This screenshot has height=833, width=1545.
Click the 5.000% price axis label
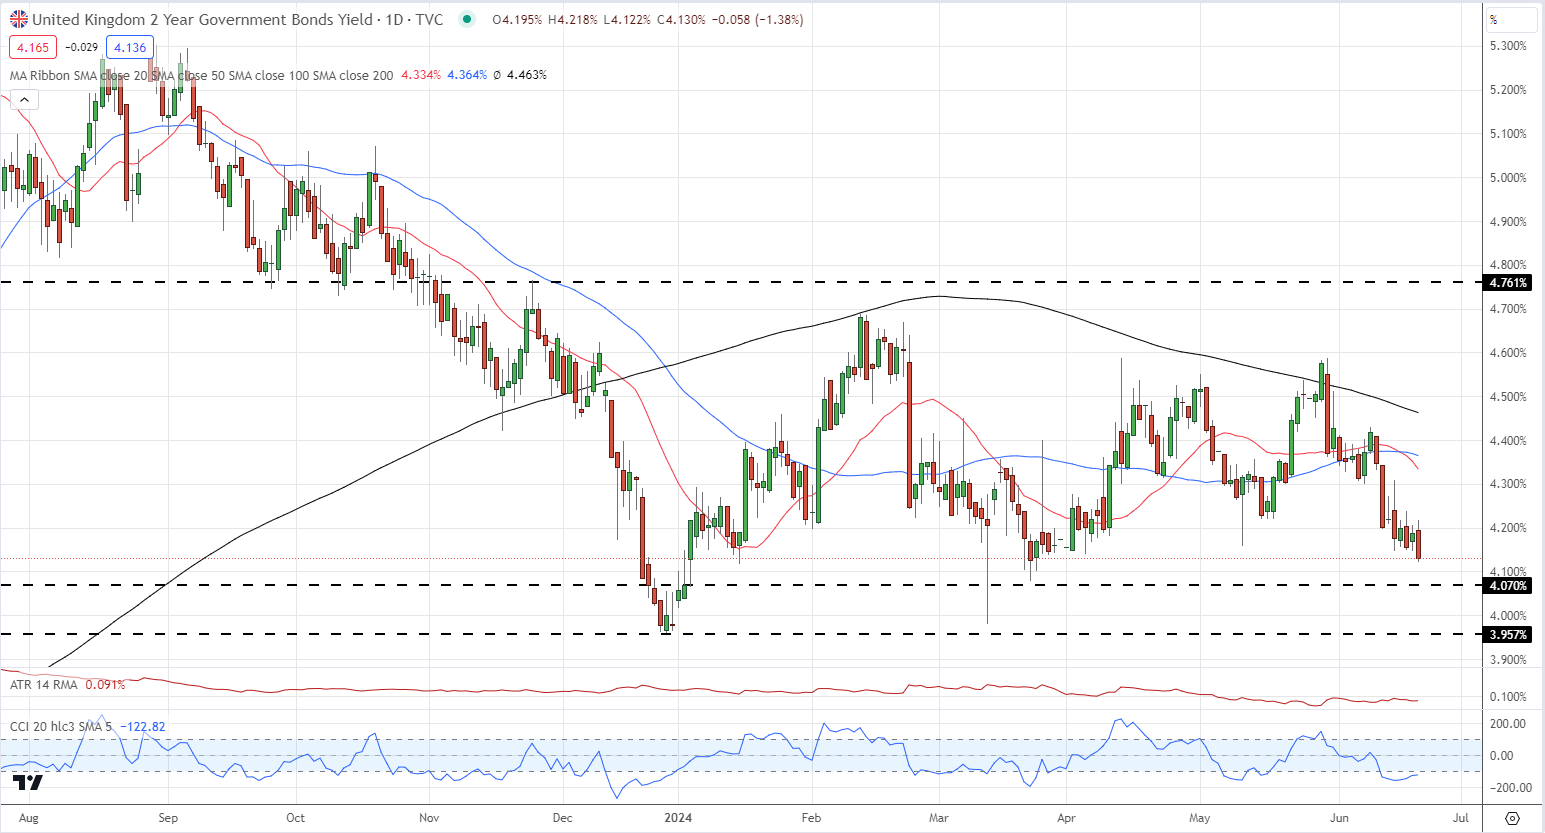pos(1508,178)
